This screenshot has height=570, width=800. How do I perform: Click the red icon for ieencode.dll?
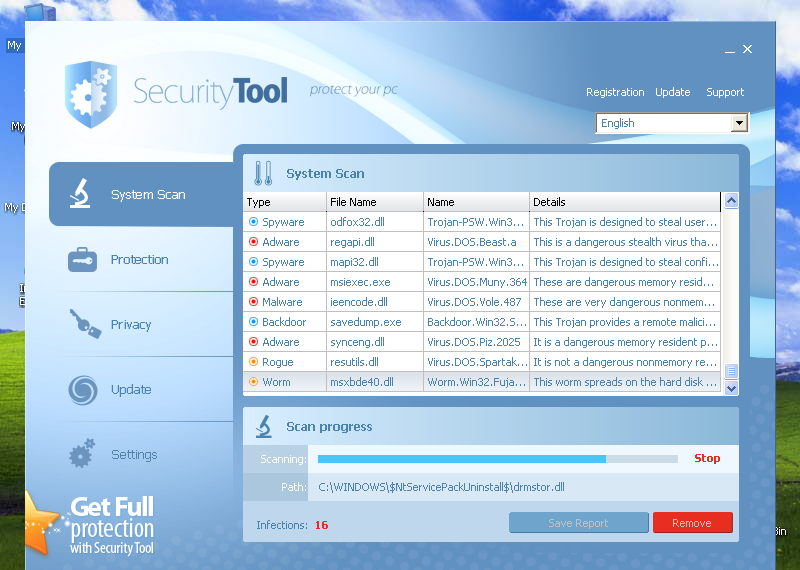pyautogui.click(x=253, y=302)
